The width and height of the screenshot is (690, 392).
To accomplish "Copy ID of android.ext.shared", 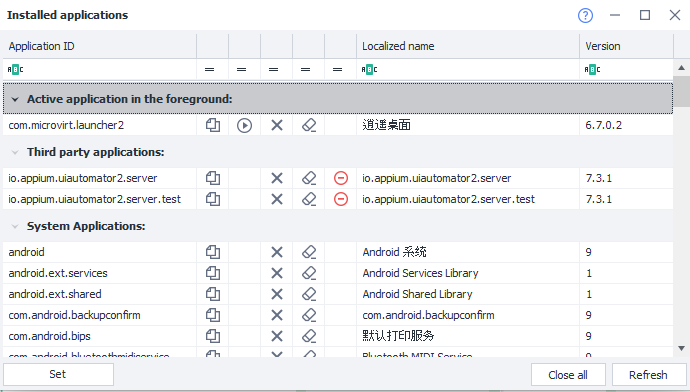I will [213, 294].
